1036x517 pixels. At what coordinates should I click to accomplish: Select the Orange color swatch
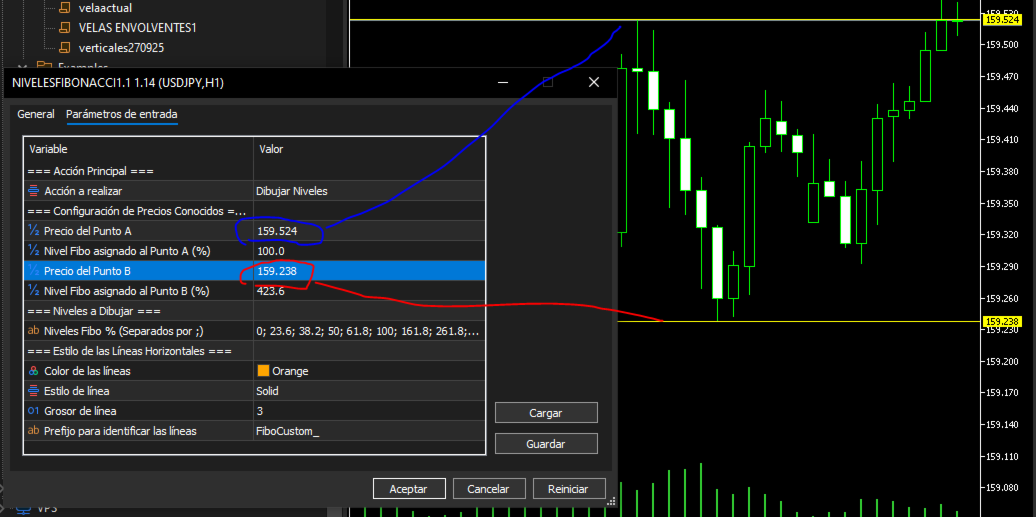(x=263, y=371)
